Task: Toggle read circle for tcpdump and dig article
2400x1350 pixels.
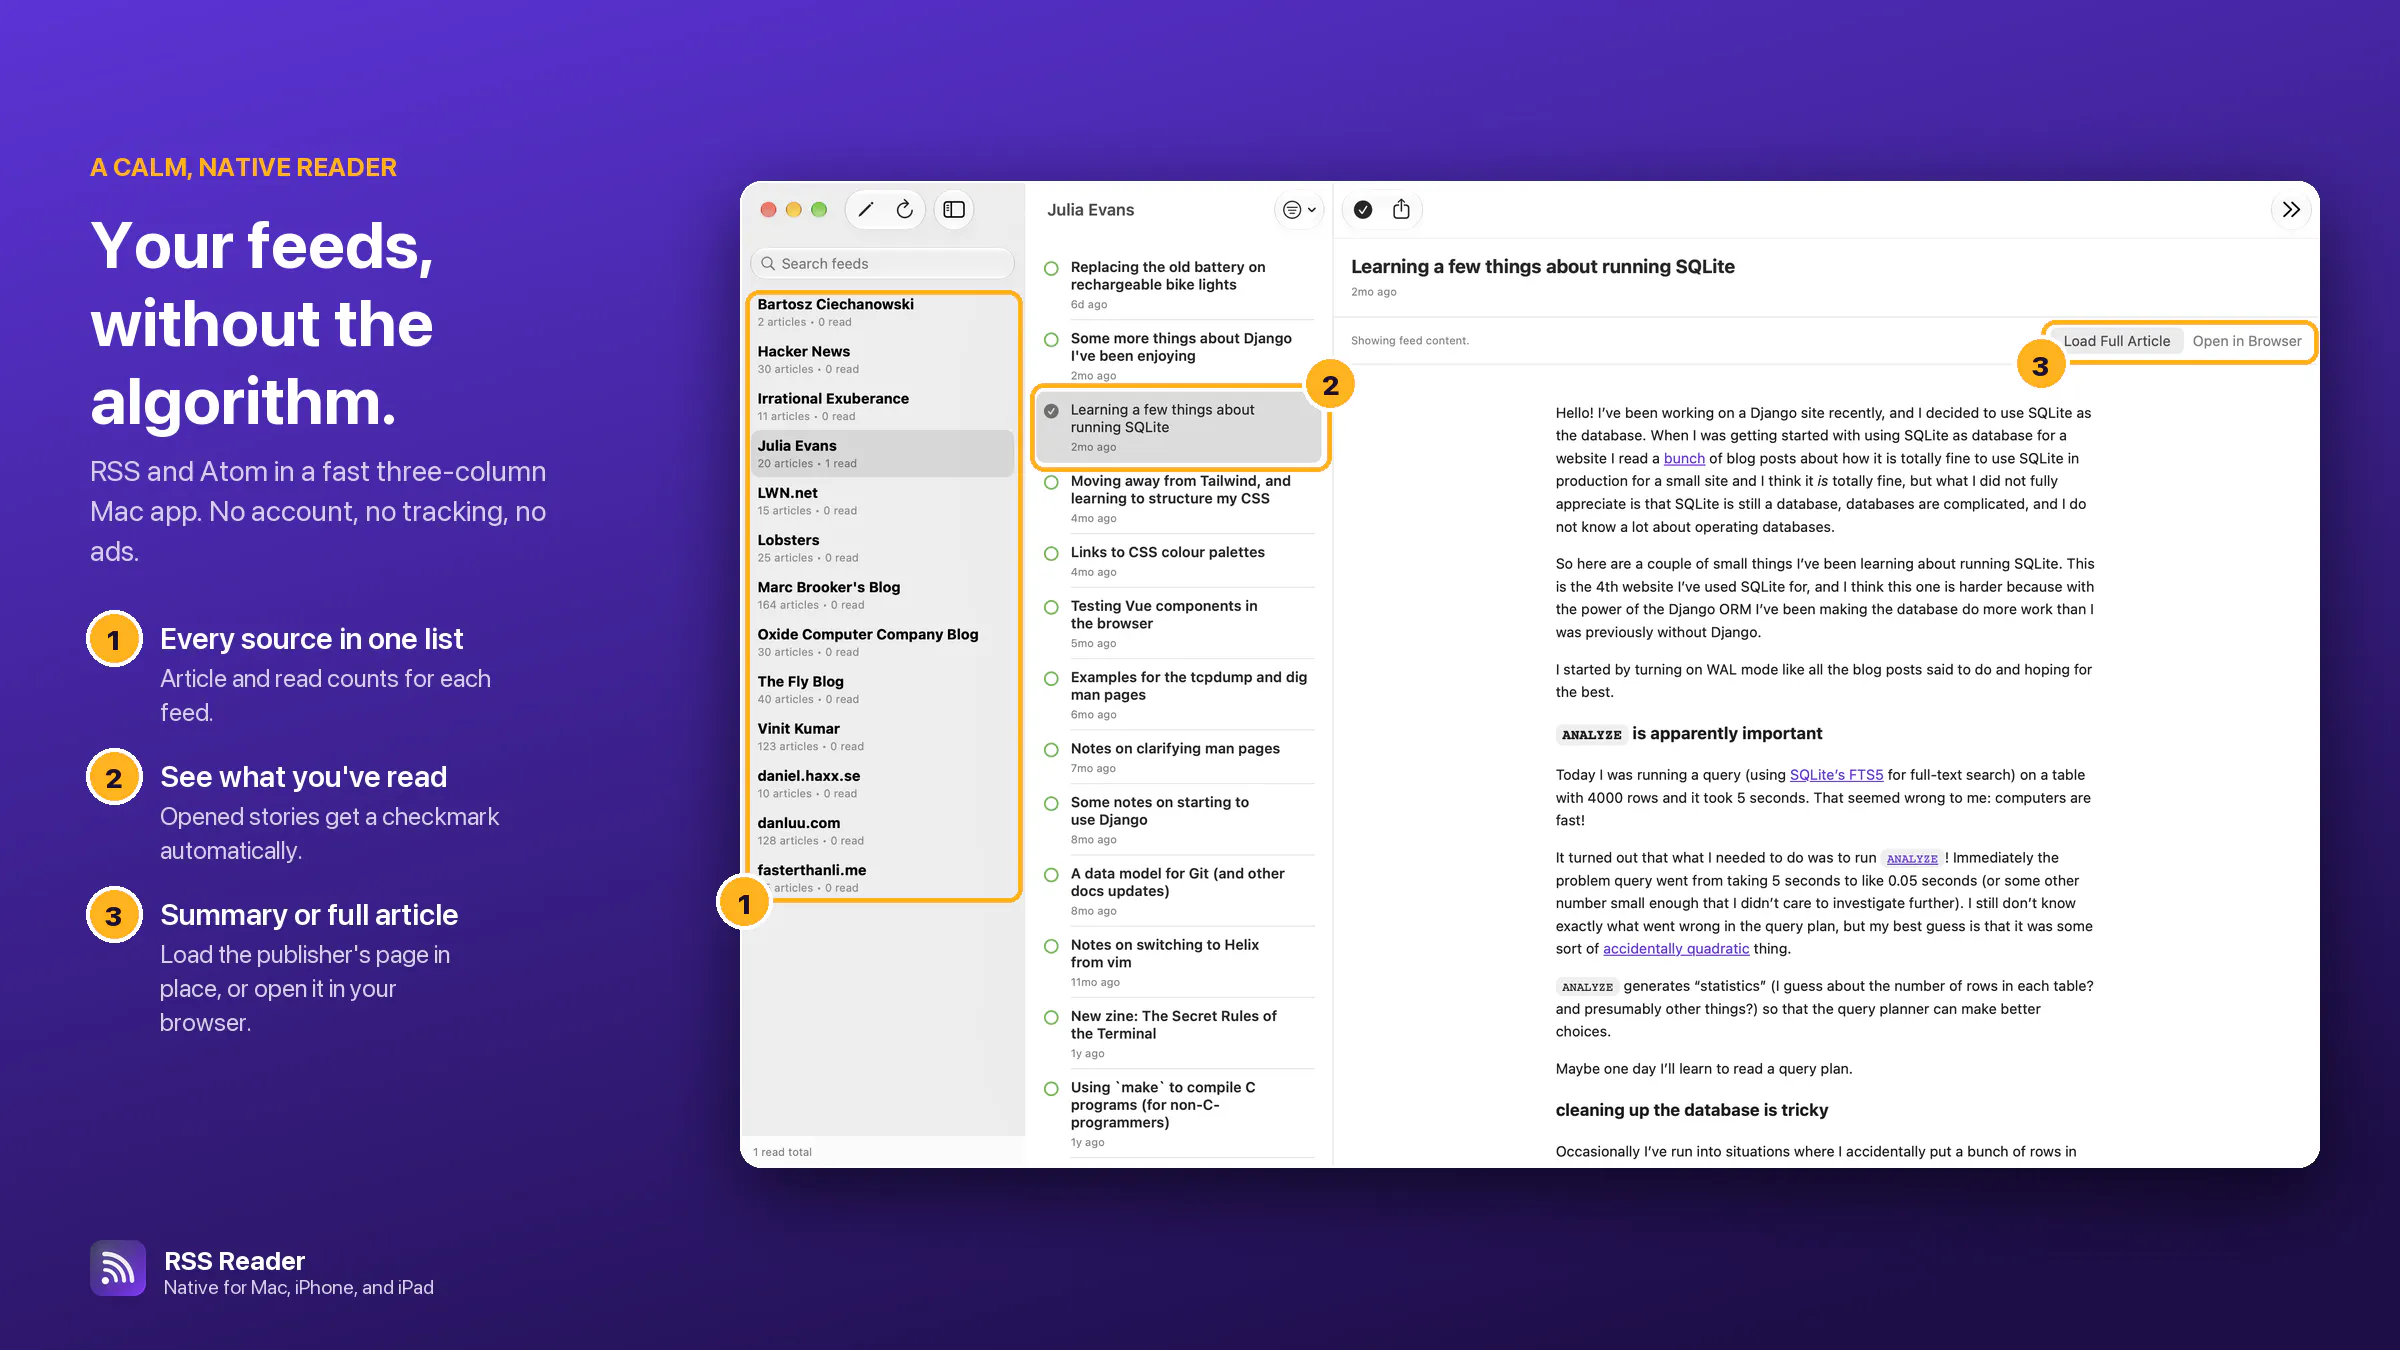Action: tap(1051, 678)
